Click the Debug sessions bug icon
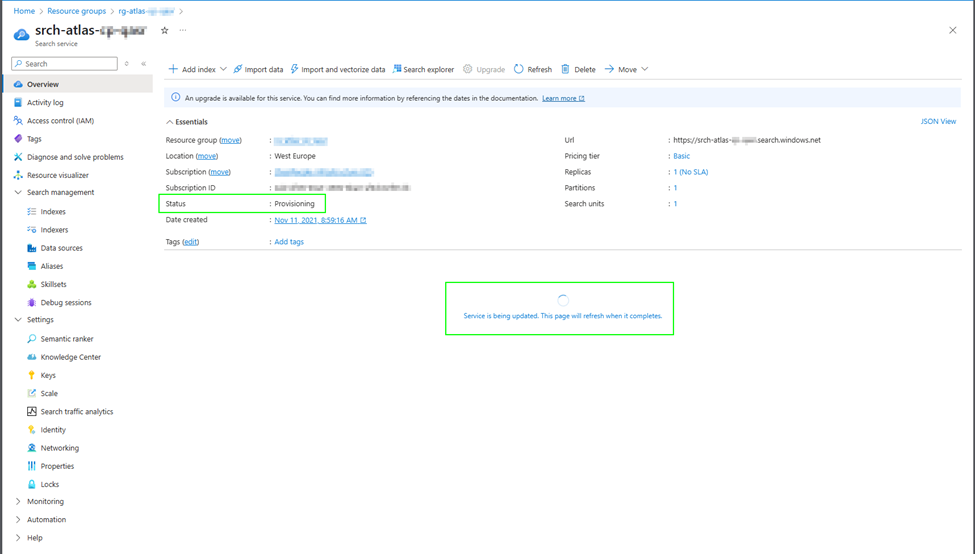 pyautogui.click(x=32, y=302)
